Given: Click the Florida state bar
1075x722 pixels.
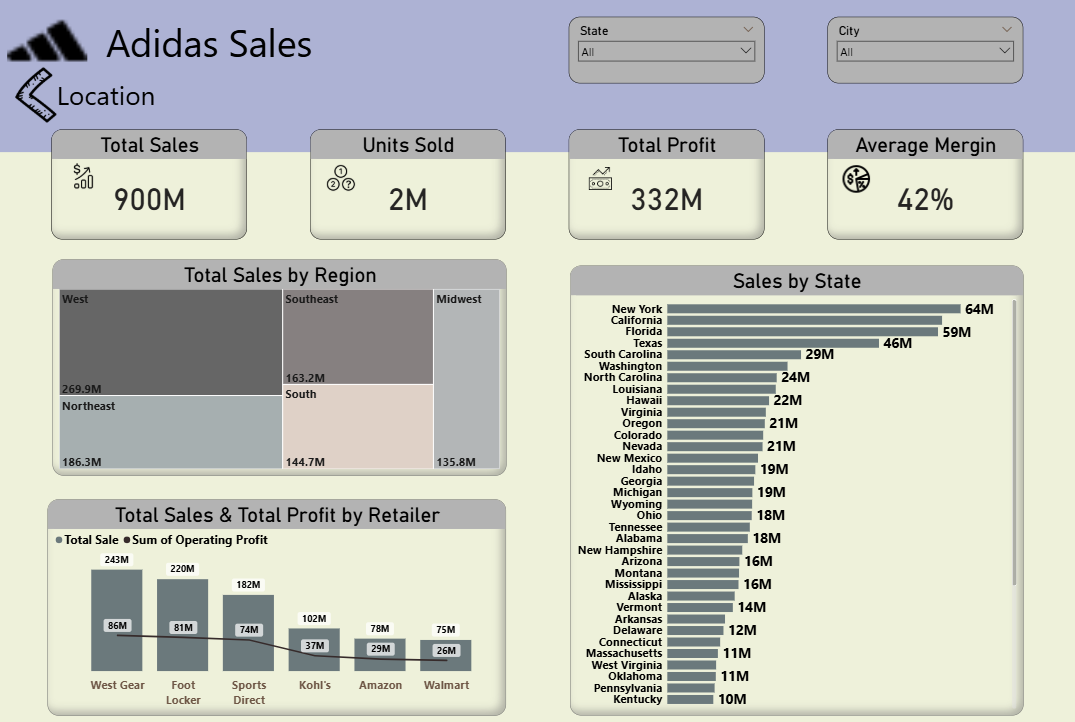Looking at the screenshot, I should point(802,332).
